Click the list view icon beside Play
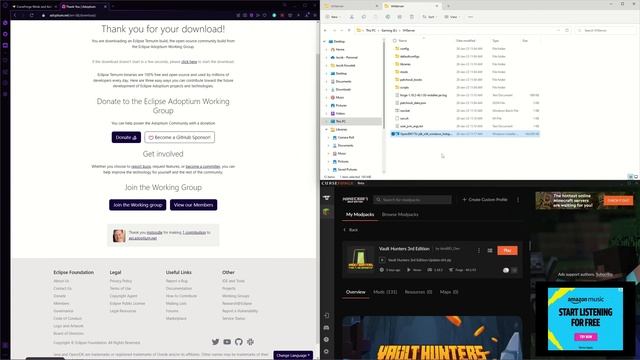 (490, 250)
